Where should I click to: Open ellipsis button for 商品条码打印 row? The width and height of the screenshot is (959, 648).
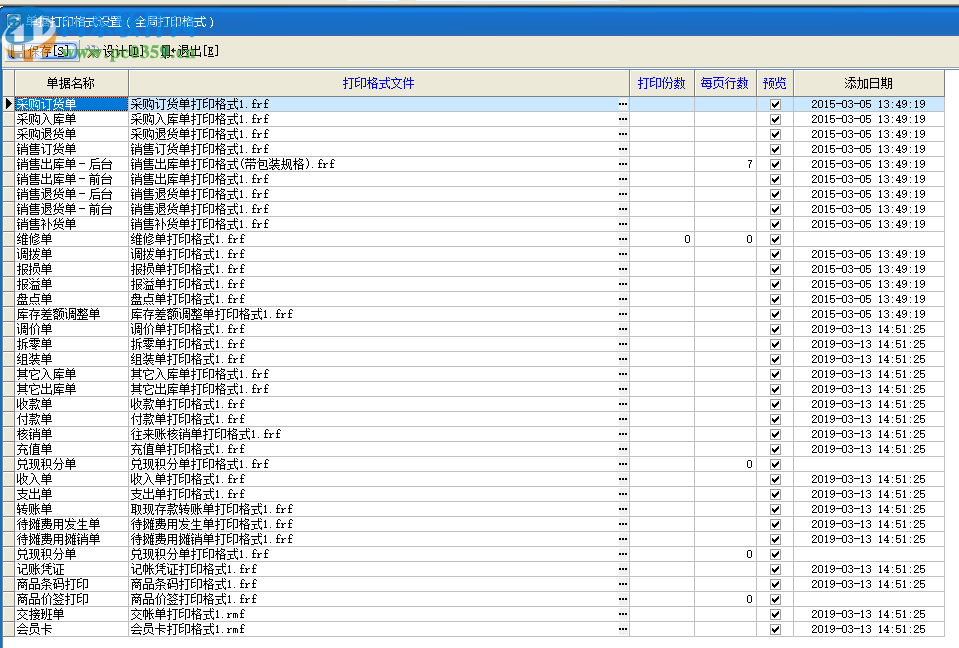pyautogui.click(x=623, y=584)
